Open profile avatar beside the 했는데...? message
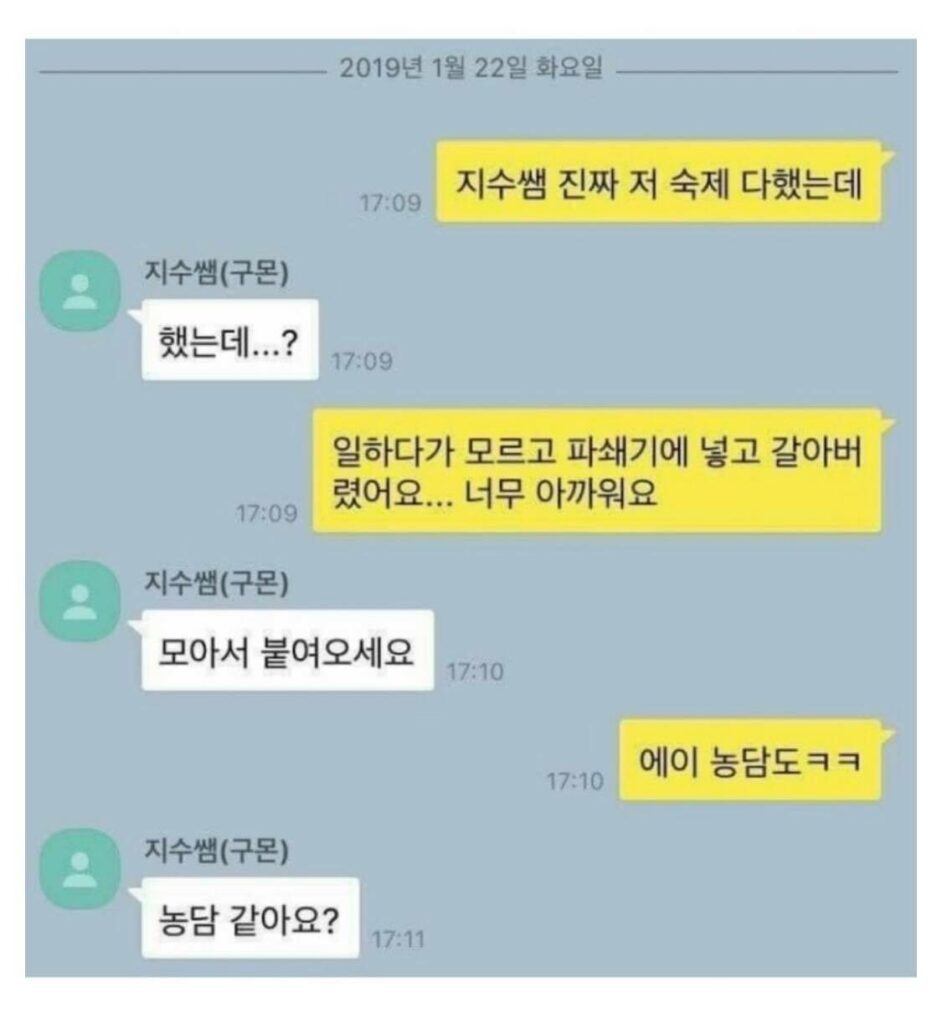The image size is (942, 1024). [x=80, y=291]
